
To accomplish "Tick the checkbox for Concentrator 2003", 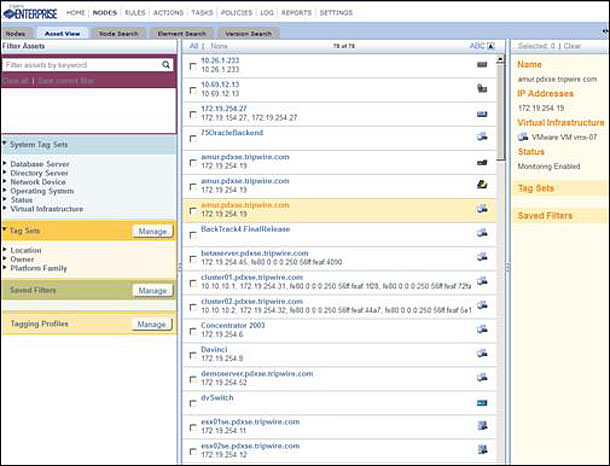I will point(193,331).
